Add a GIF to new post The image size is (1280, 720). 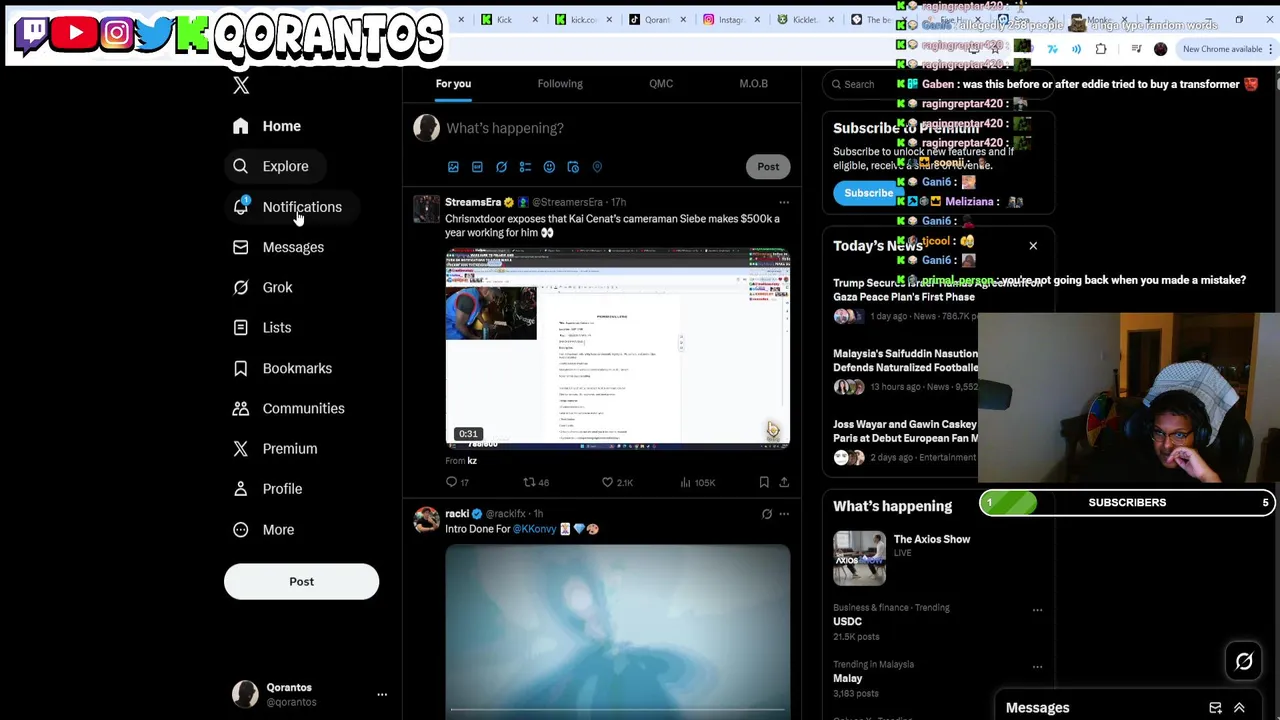477,167
